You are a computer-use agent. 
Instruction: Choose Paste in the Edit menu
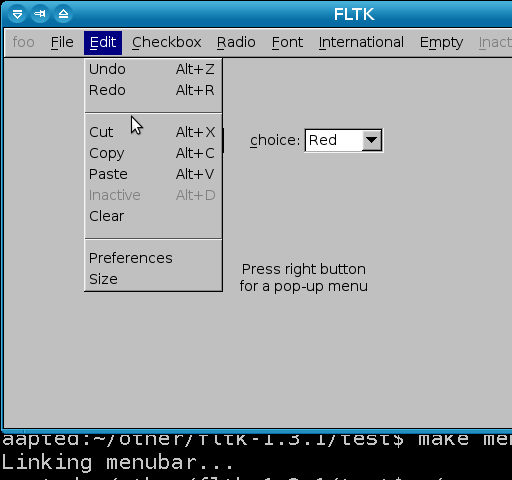pyautogui.click(x=153, y=174)
